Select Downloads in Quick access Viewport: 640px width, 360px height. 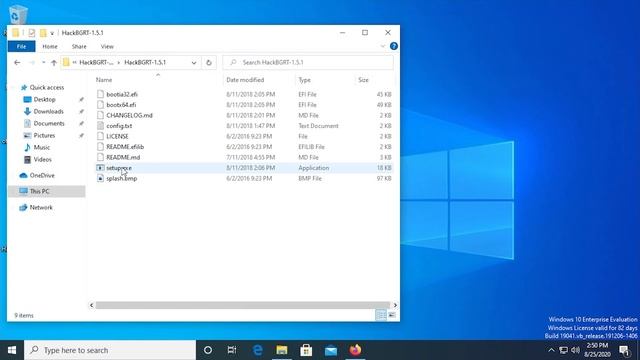48,111
